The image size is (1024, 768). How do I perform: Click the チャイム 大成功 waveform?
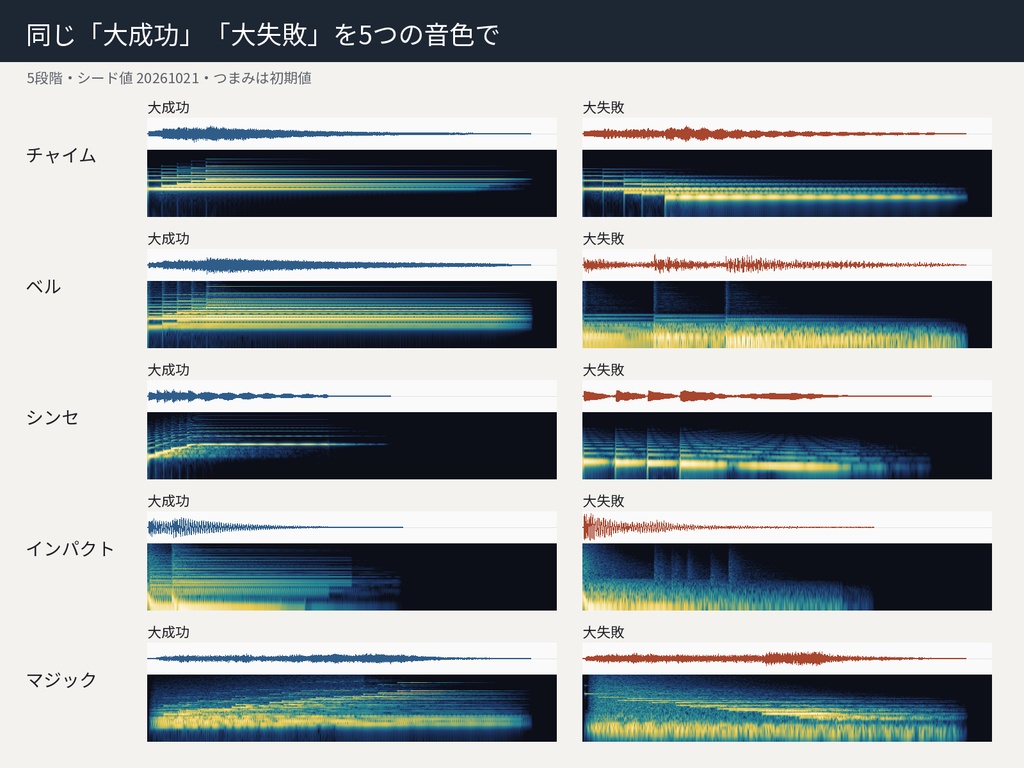click(352, 133)
